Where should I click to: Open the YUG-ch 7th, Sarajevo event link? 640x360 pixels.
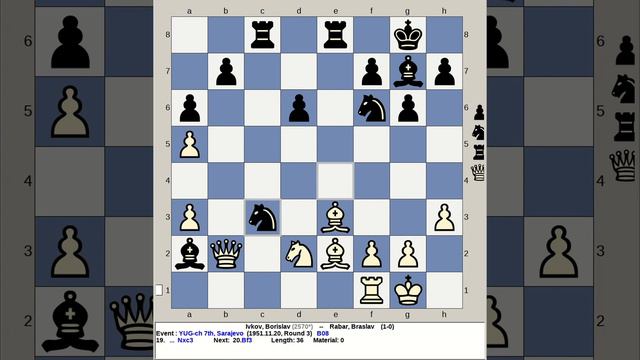[x=211, y=333]
